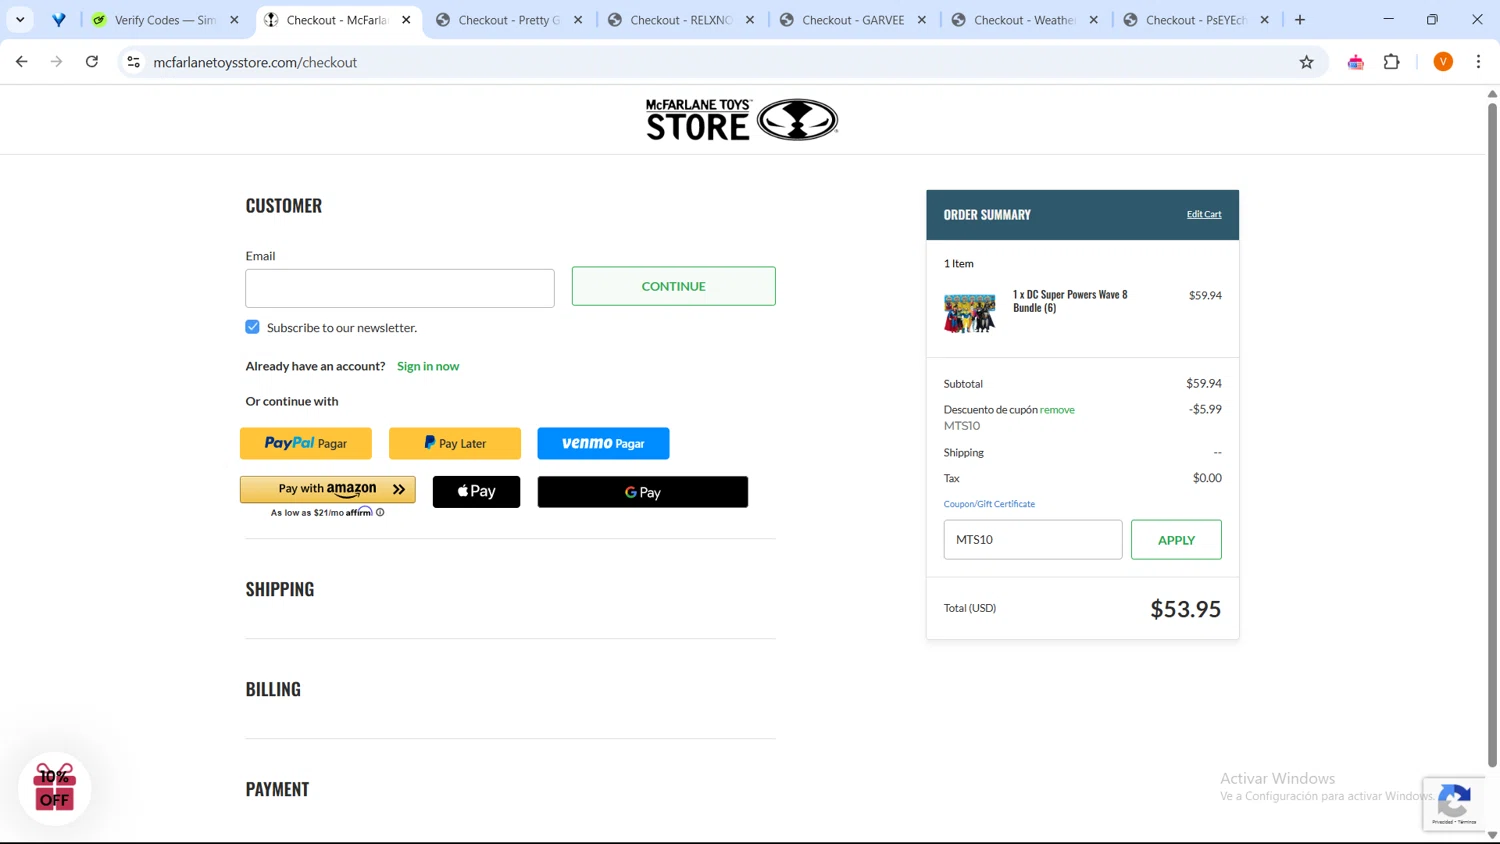The image size is (1500, 844).
Task: Open the coupon extension icon in toolbar
Action: tap(1356, 62)
